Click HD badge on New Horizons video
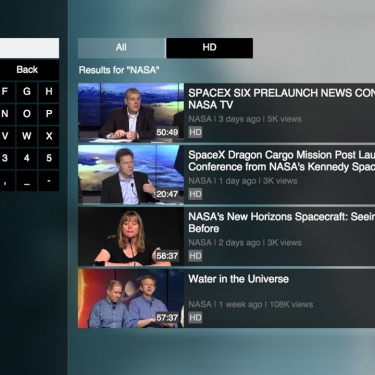The image size is (375, 375). pos(195,256)
